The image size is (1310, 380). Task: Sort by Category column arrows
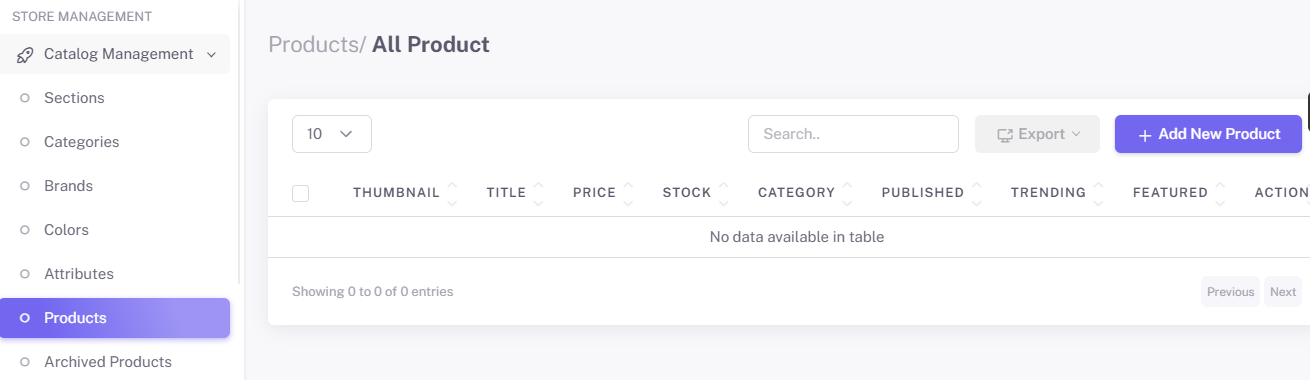click(x=847, y=193)
